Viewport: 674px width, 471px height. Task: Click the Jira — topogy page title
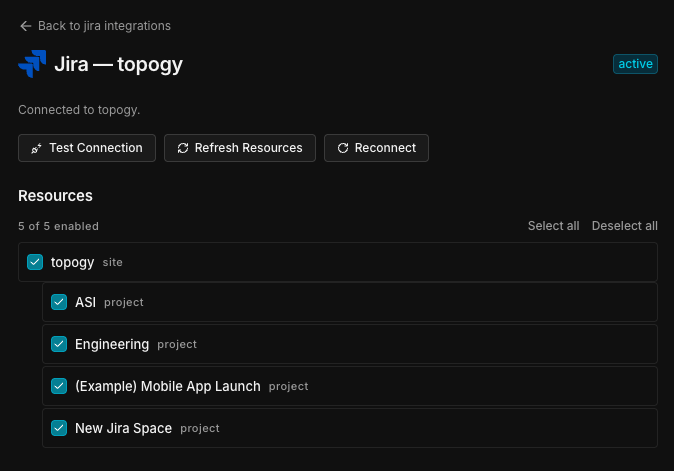point(119,64)
